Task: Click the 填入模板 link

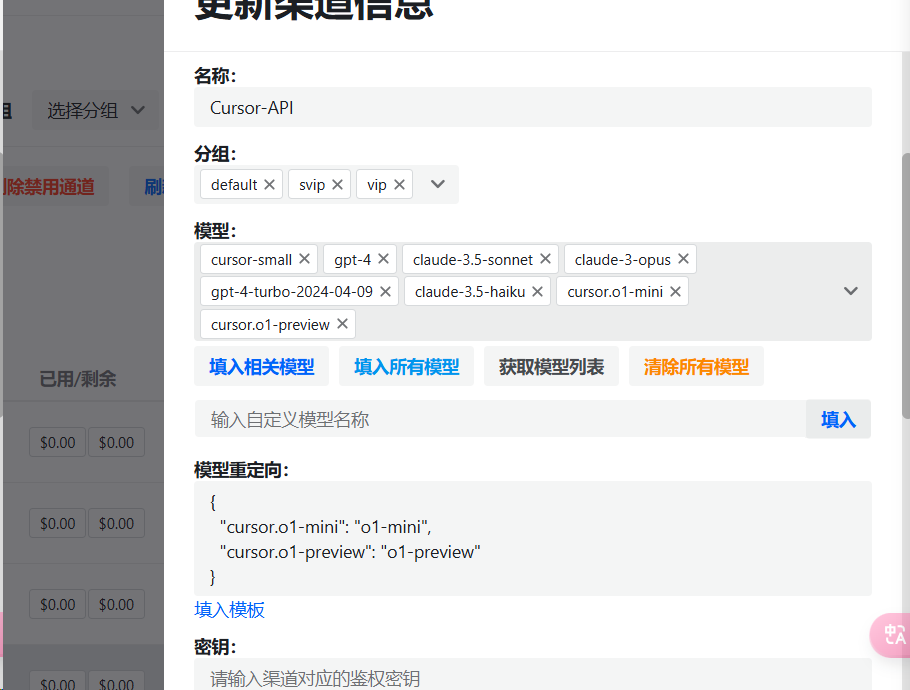Action: pyautogui.click(x=229, y=610)
